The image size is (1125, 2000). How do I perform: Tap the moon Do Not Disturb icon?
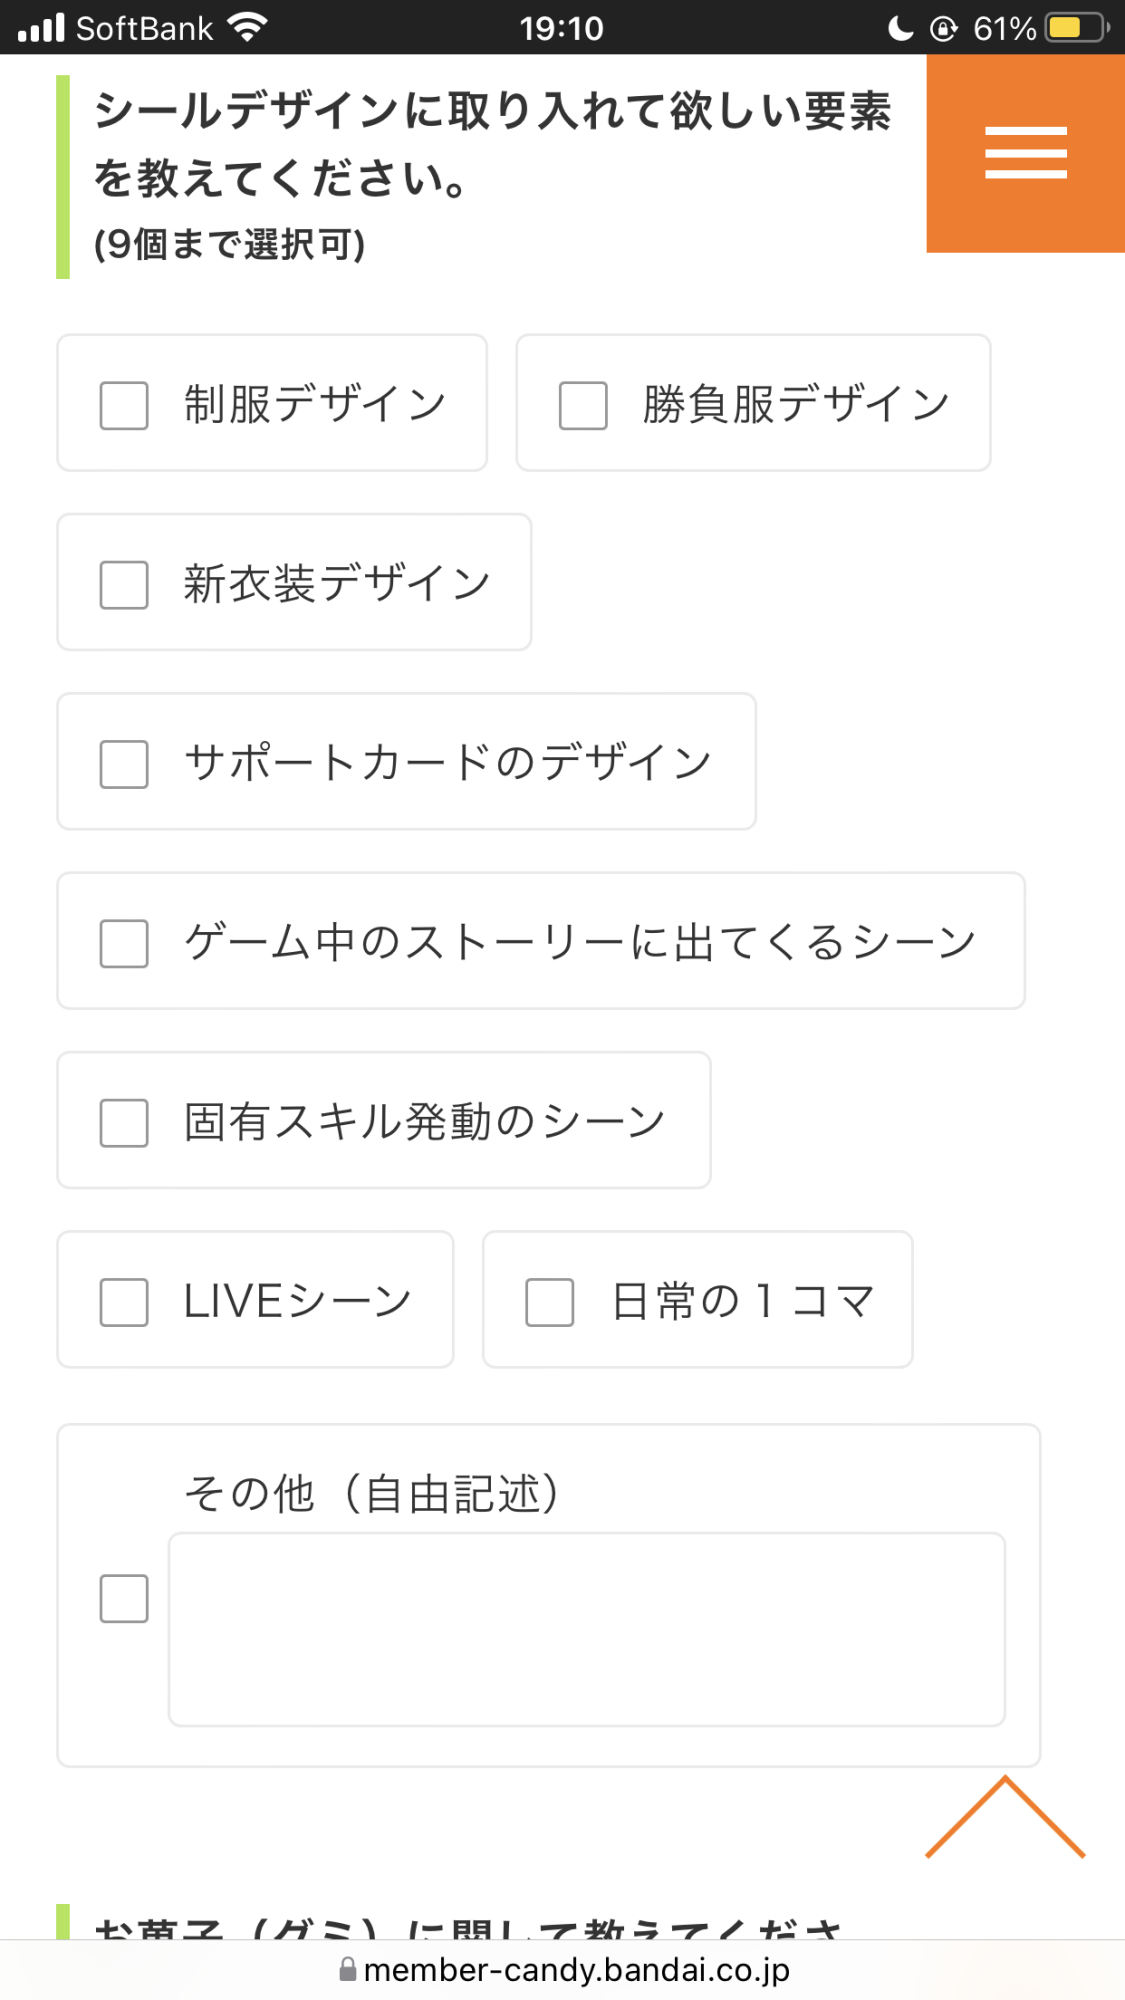[x=900, y=28]
